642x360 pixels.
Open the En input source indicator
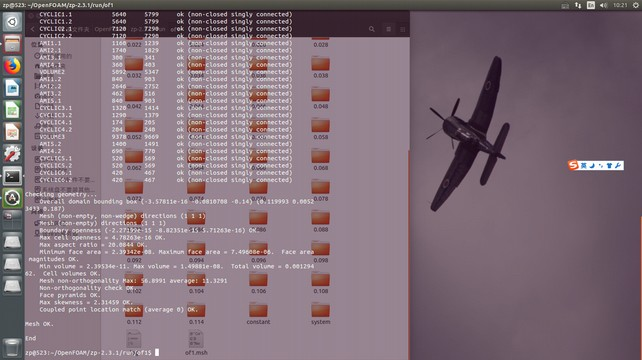click(x=590, y=5)
